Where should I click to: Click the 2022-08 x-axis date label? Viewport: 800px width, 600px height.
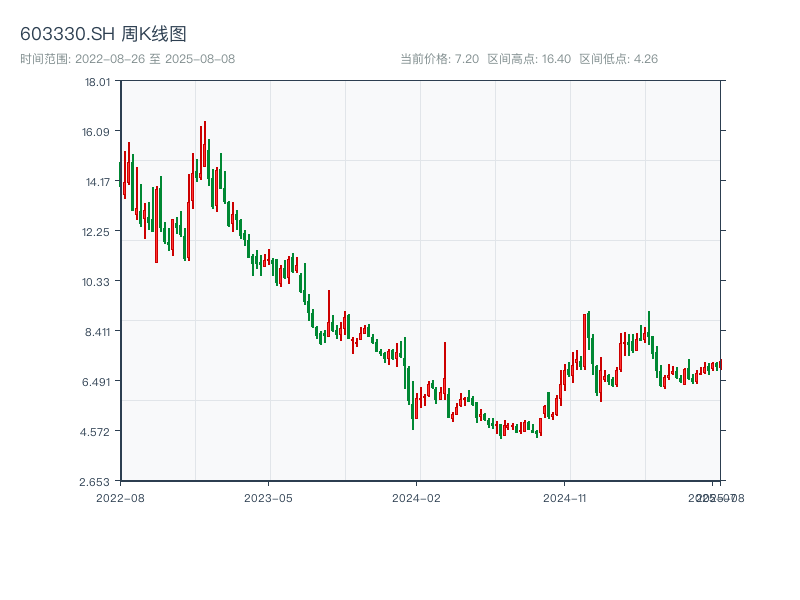click(120, 497)
